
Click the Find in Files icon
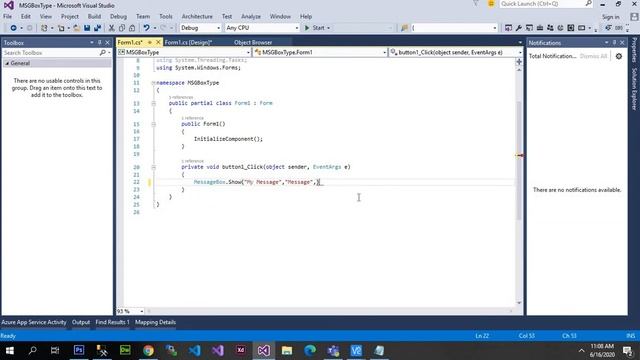click(x=404, y=28)
